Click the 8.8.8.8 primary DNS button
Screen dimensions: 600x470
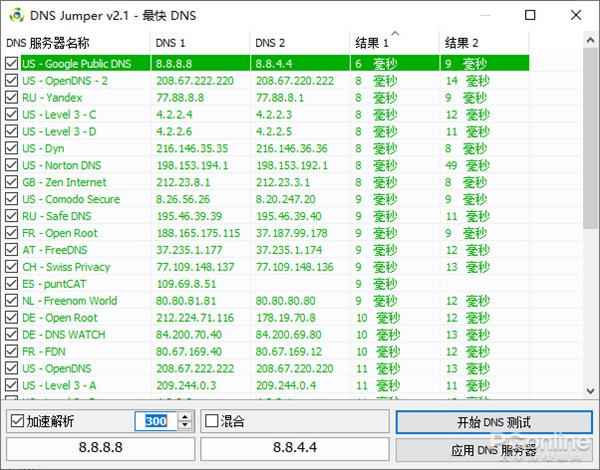(101, 448)
